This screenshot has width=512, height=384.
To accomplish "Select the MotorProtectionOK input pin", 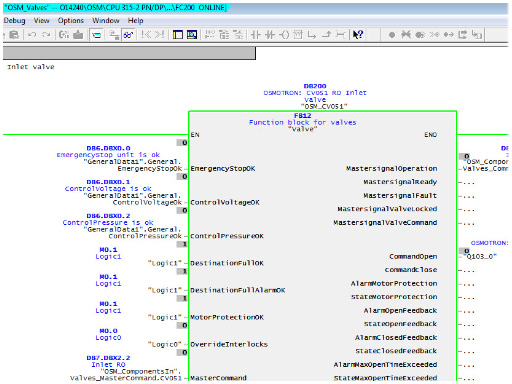I will pyautogui.click(x=227, y=317).
